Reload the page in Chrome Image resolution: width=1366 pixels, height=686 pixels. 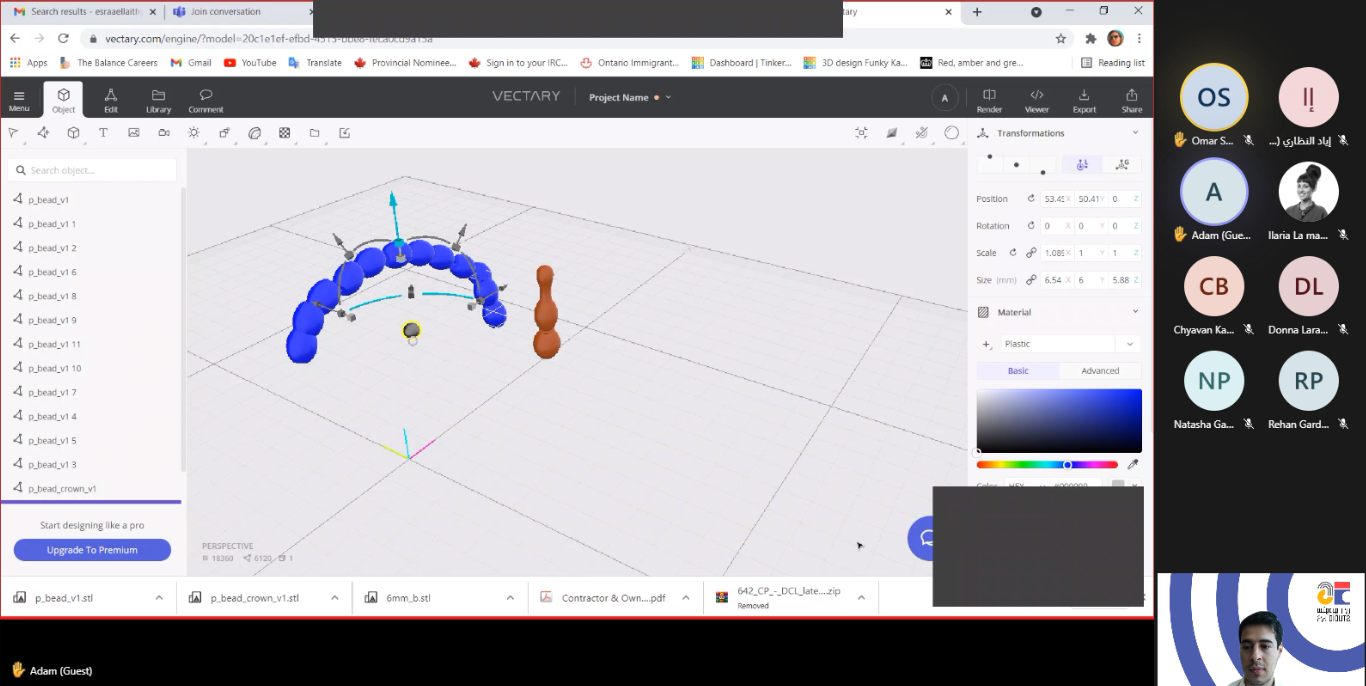[x=63, y=38]
